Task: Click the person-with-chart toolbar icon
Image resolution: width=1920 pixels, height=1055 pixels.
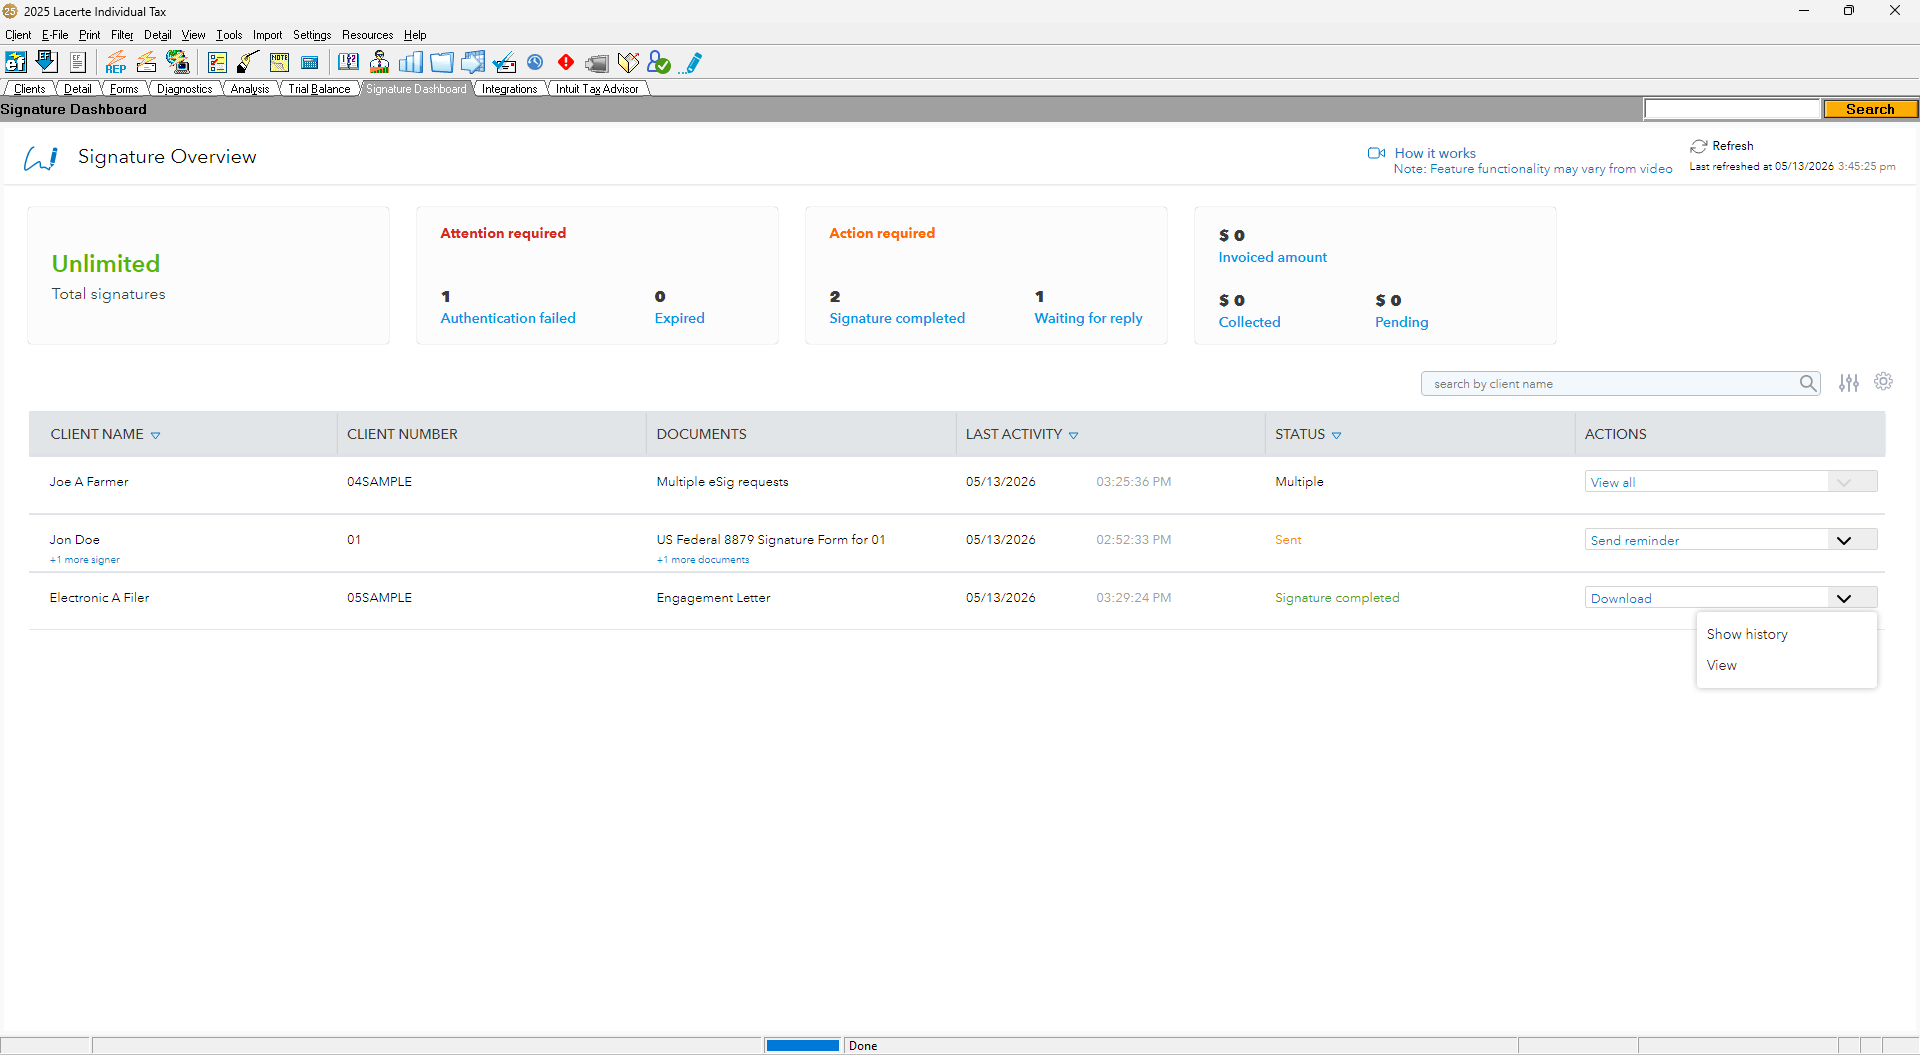Action: coord(380,62)
